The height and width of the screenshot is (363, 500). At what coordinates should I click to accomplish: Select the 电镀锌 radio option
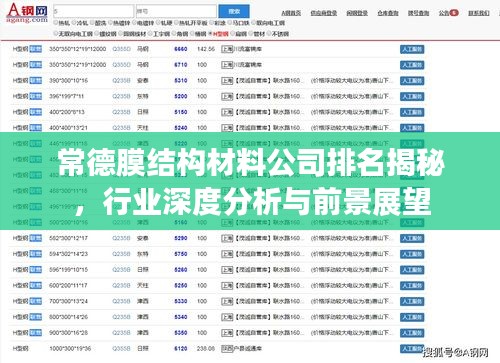(x=134, y=23)
